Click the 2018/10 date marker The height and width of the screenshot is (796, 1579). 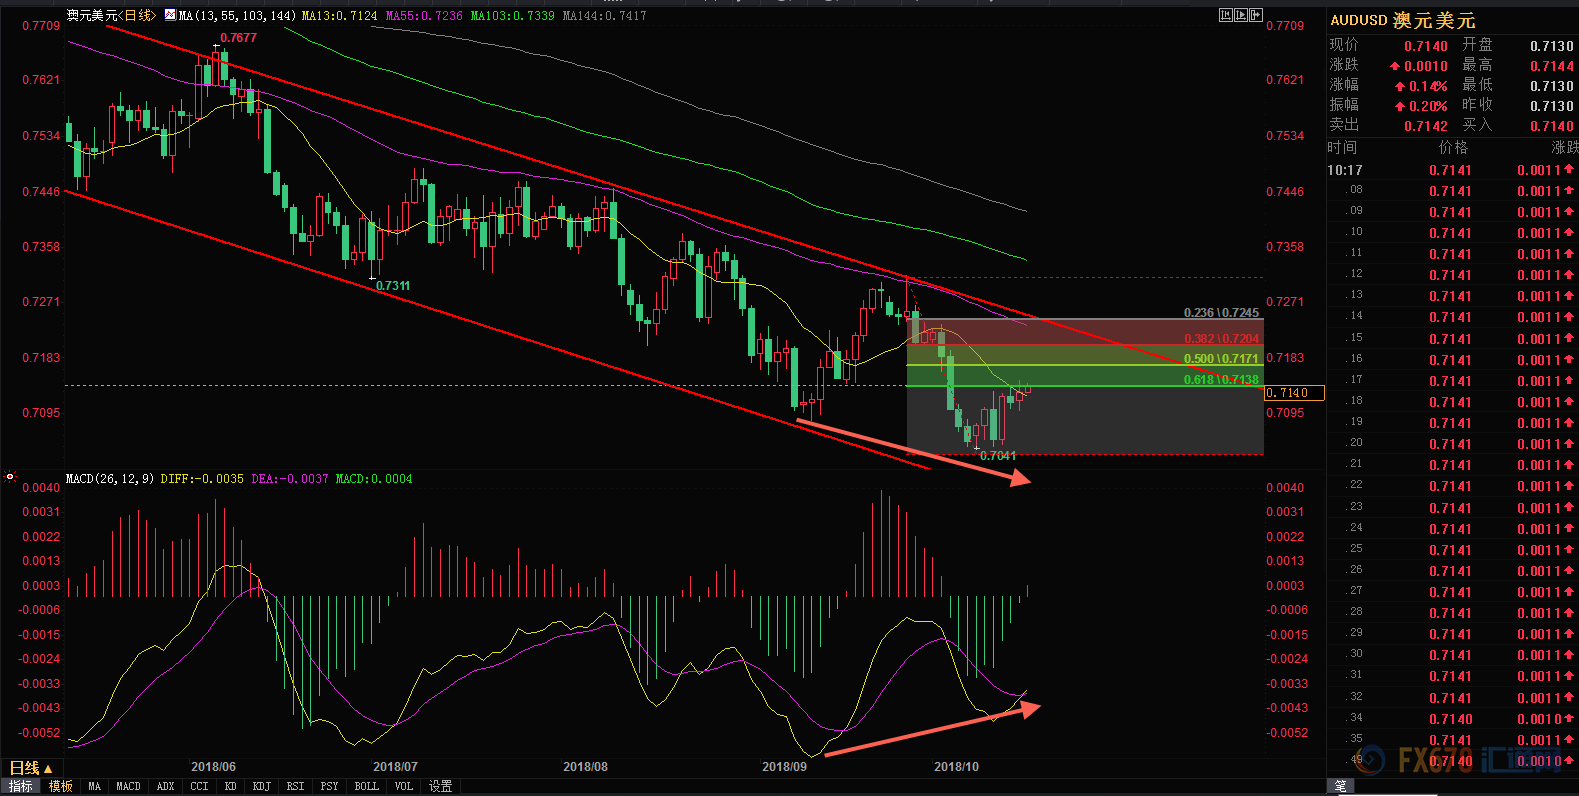click(x=956, y=767)
